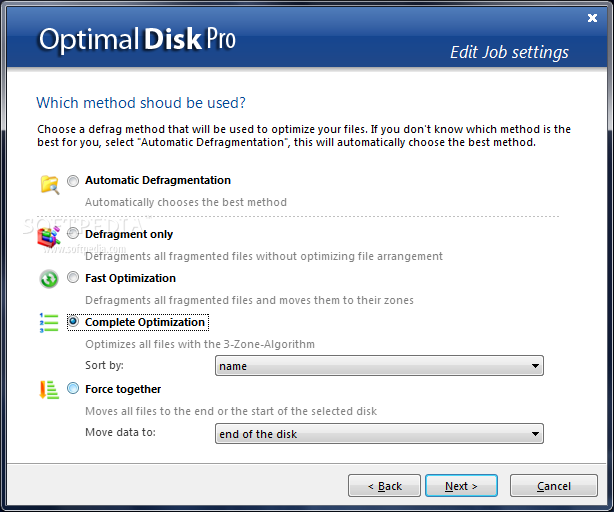Select the Defragment only radio button
Image resolution: width=614 pixels, height=512 pixels.
[73, 233]
